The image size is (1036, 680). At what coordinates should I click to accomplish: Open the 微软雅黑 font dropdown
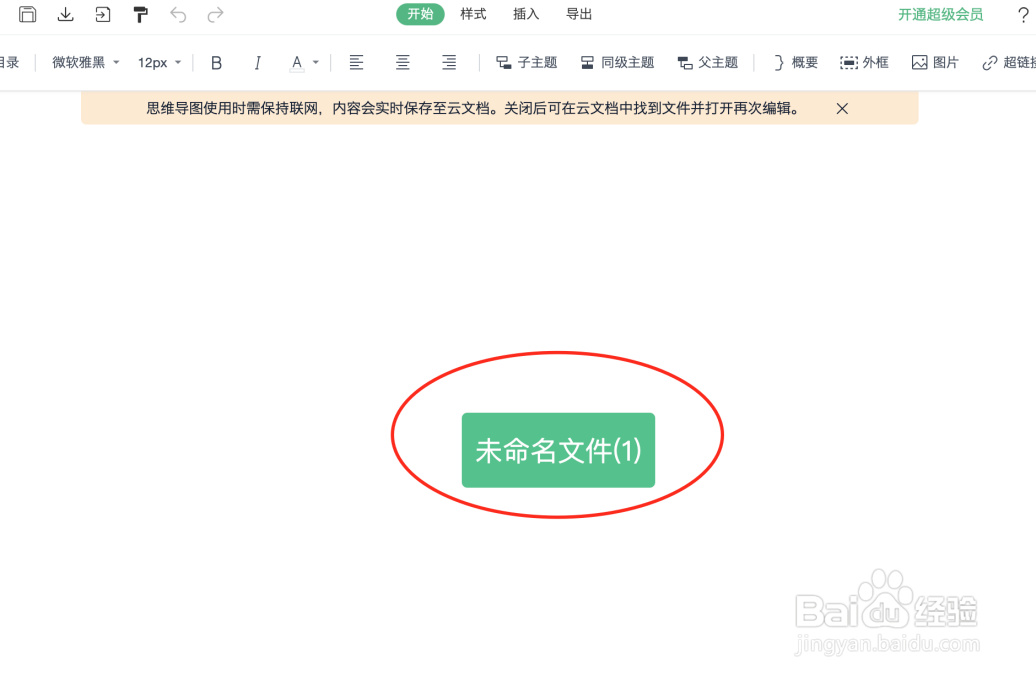point(86,63)
